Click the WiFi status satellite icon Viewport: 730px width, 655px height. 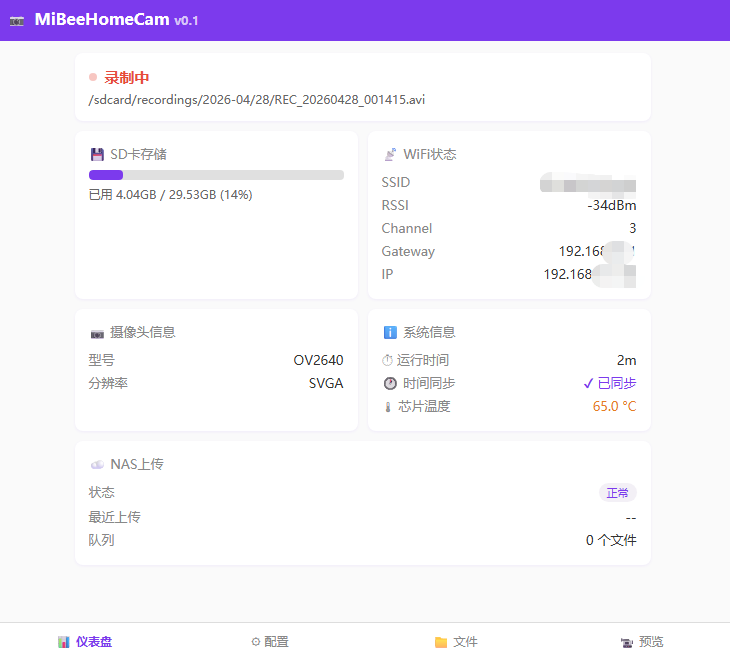pos(390,154)
